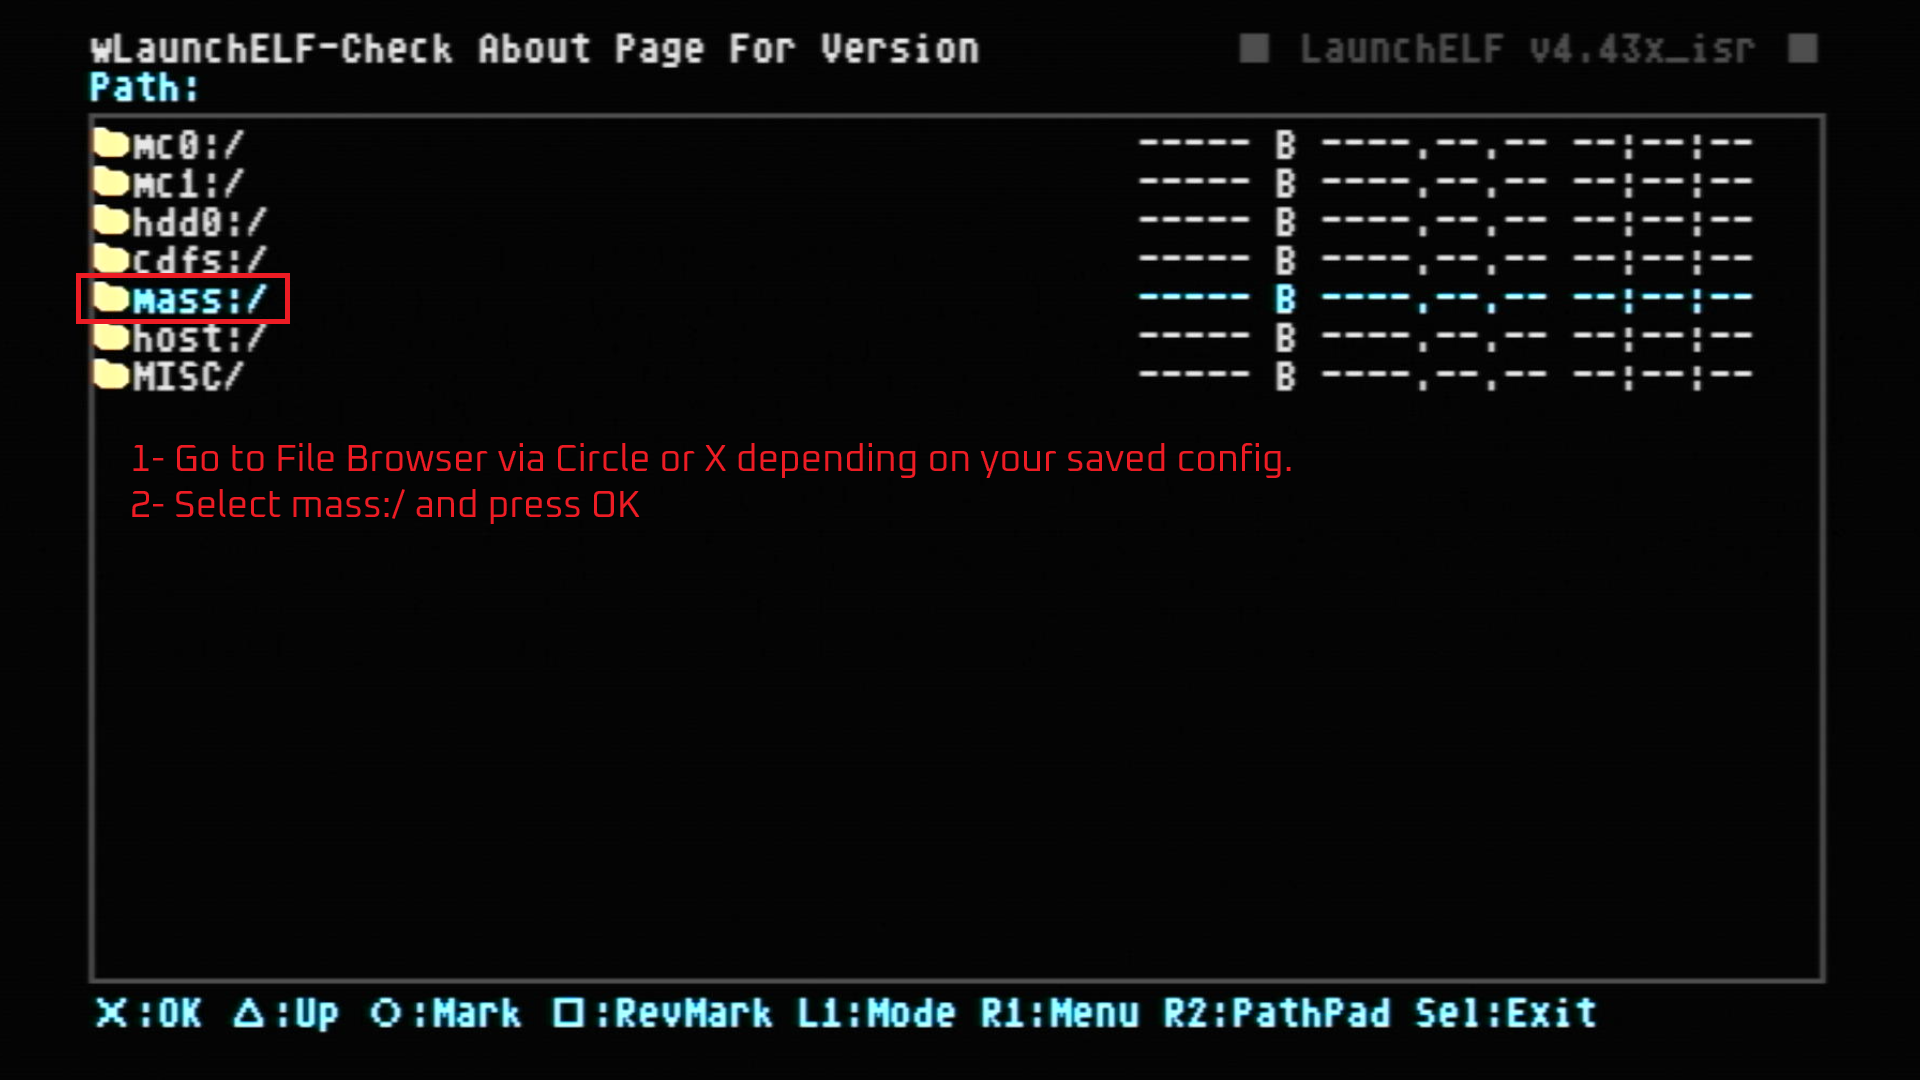1920x1080 pixels.
Task: Click the size column of host:/ row
Action: [x=1218, y=337]
